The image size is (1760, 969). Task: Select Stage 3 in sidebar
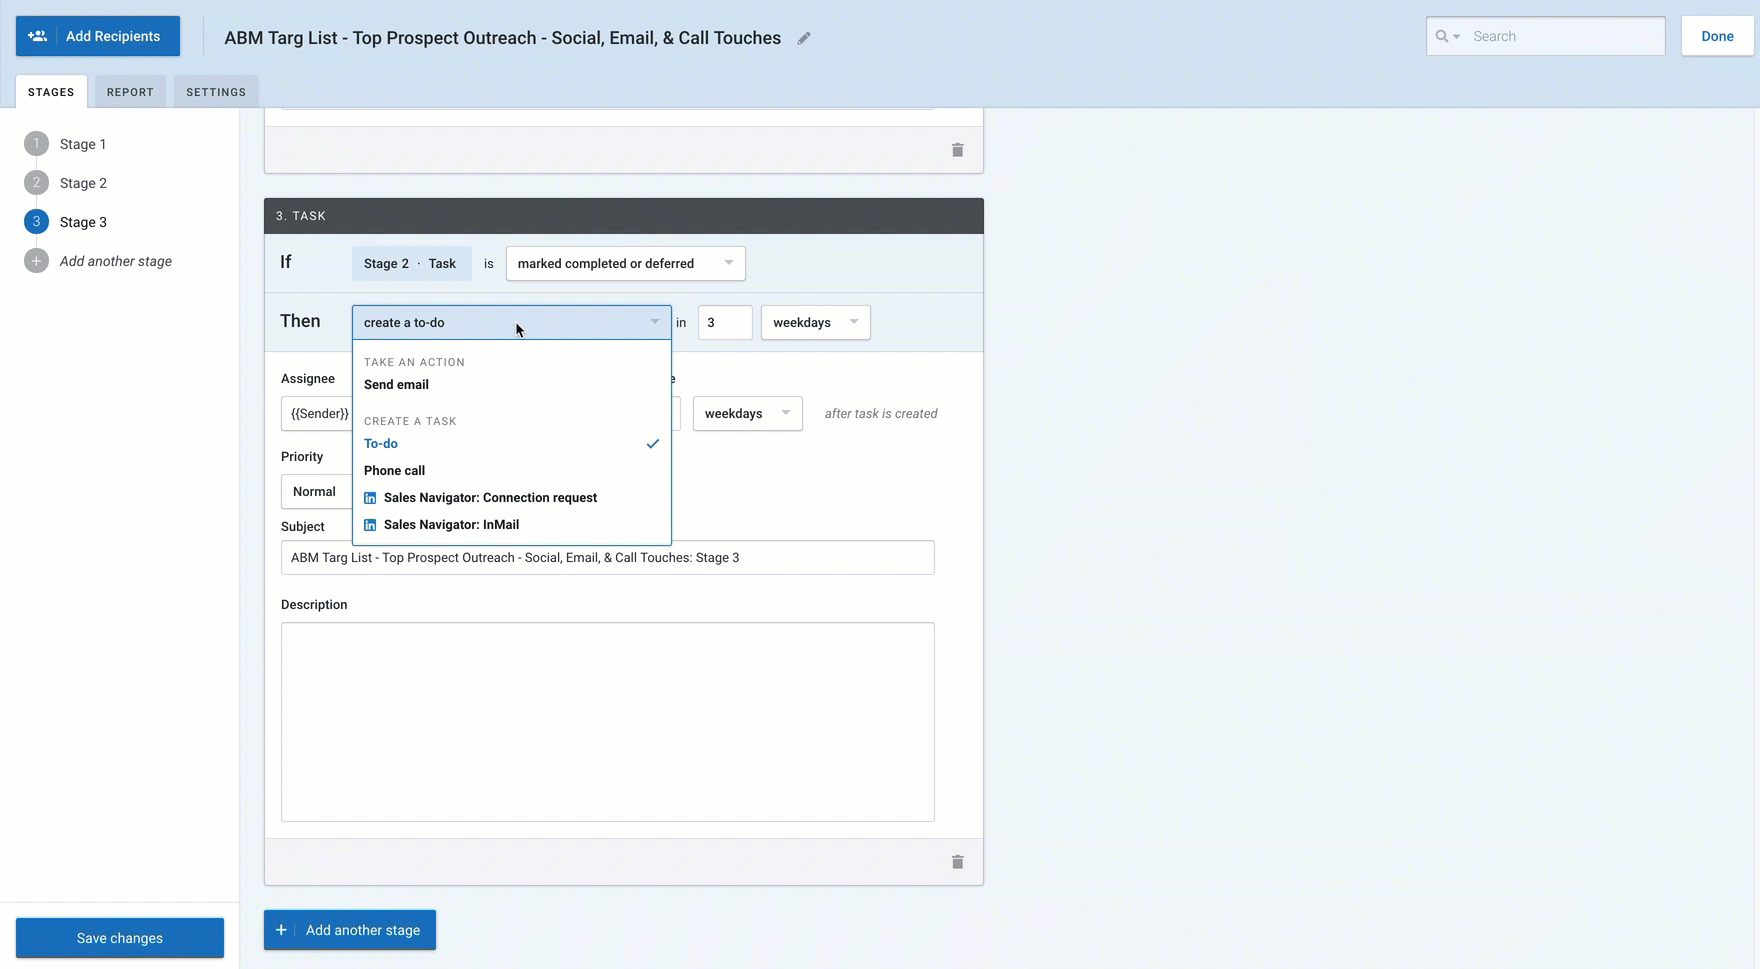point(83,222)
